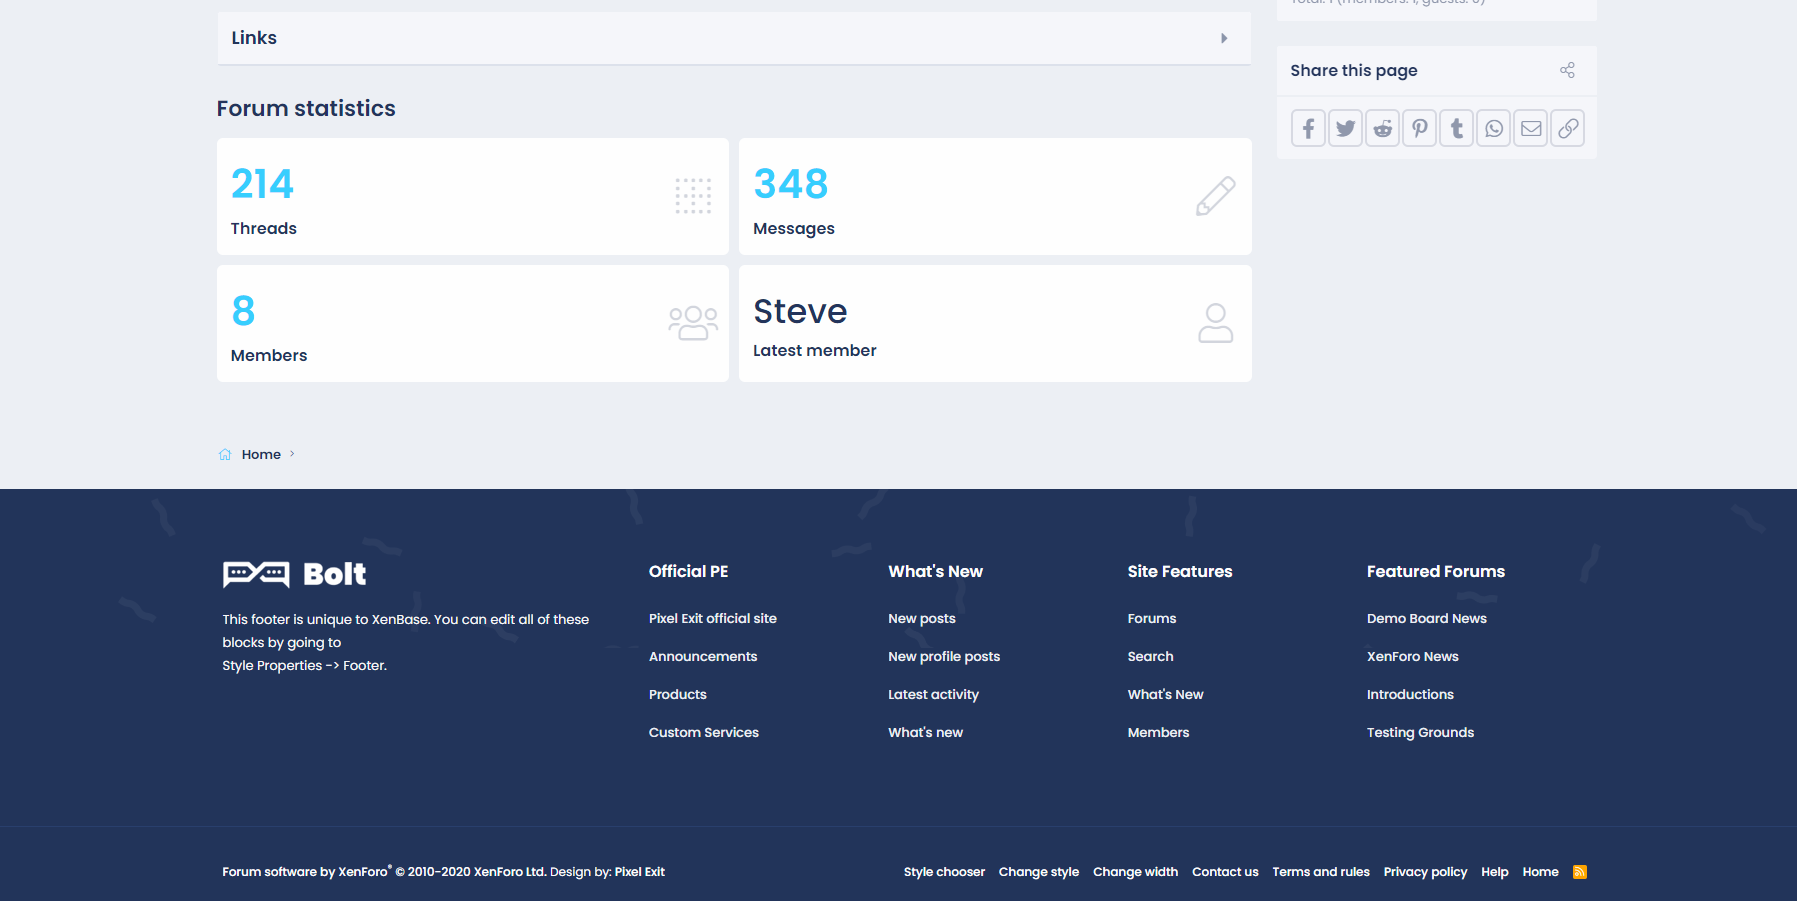Share page on Facebook icon
The image size is (1797, 901).
point(1308,129)
